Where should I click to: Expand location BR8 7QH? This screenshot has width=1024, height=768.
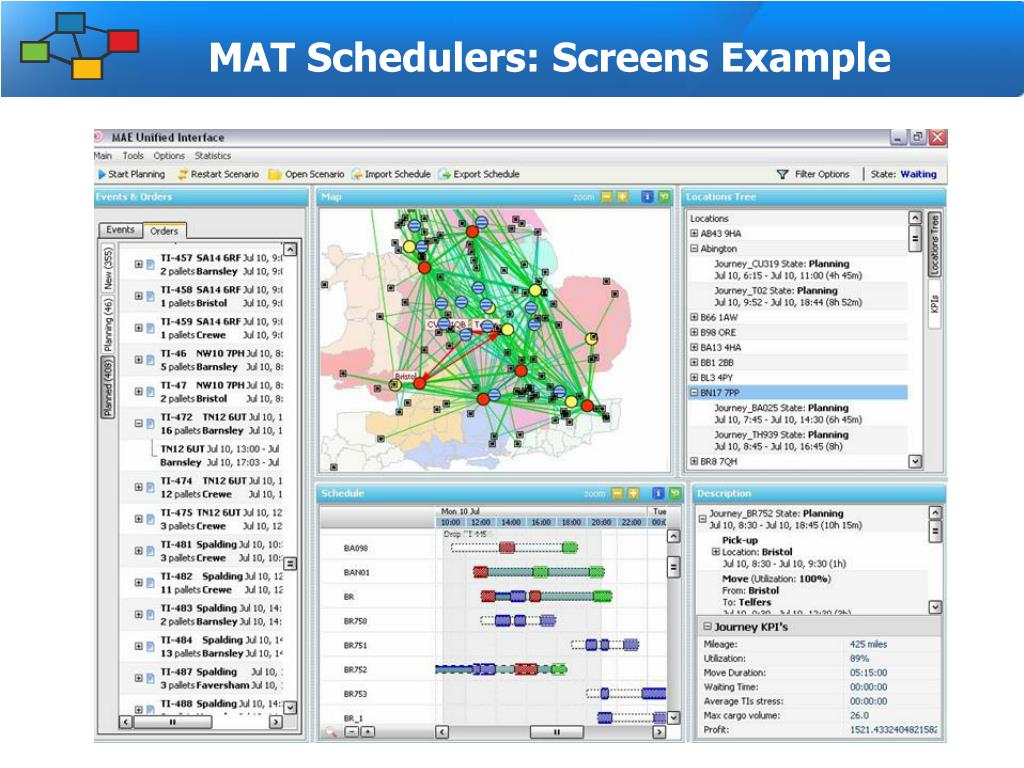pos(694,462)
